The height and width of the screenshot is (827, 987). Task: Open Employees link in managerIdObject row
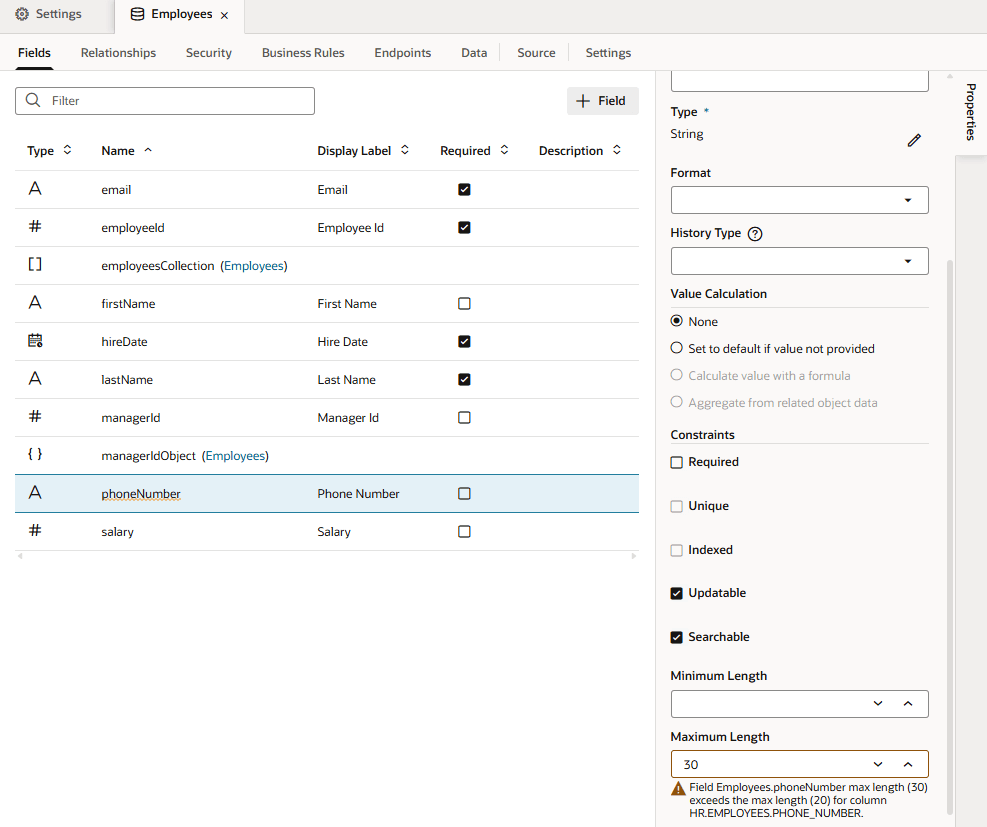pos(235,456)
